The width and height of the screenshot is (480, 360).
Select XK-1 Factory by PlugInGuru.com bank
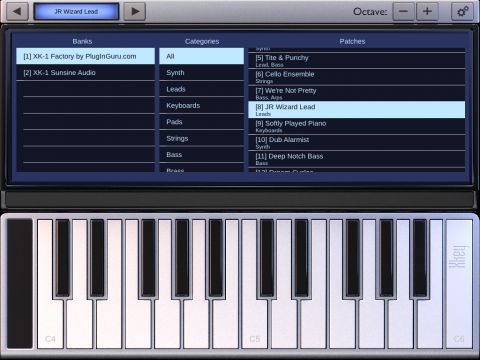click(86, 56)
